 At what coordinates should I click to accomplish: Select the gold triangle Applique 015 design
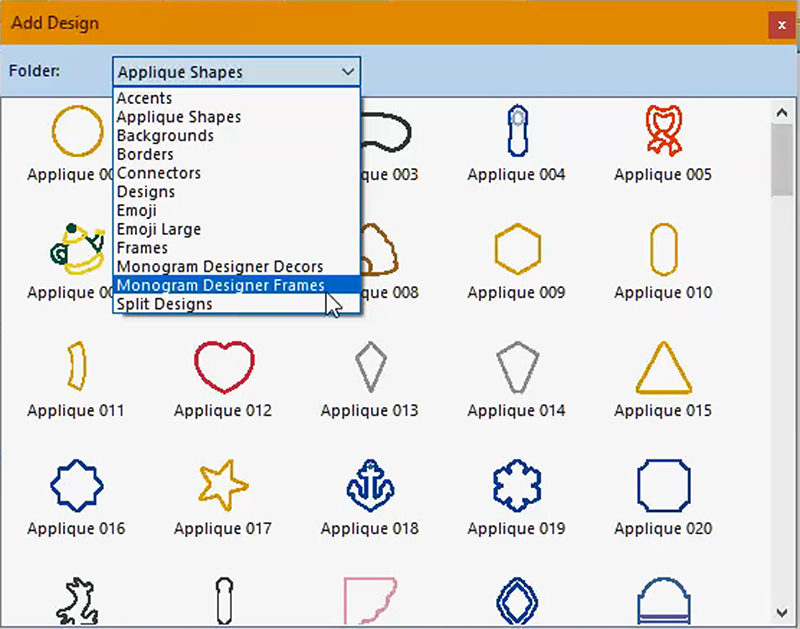click(663, 367)
